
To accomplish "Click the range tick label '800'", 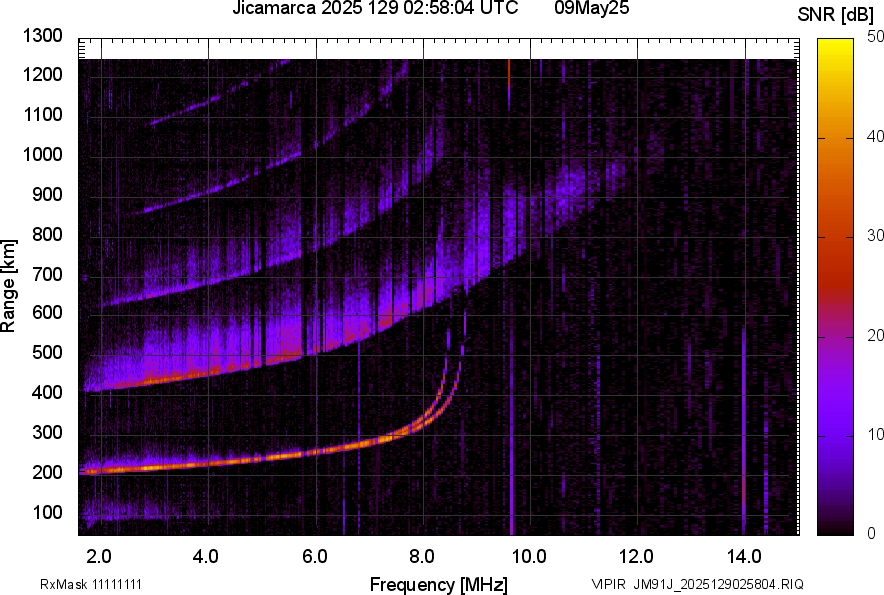I will pos(47,234).
